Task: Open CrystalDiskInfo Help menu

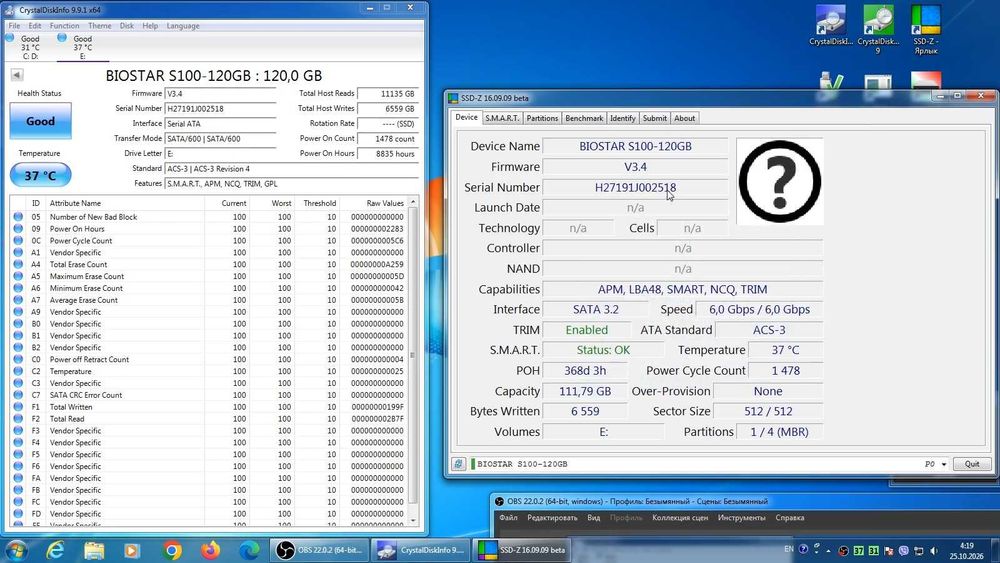Action: [x=150, y=26]
